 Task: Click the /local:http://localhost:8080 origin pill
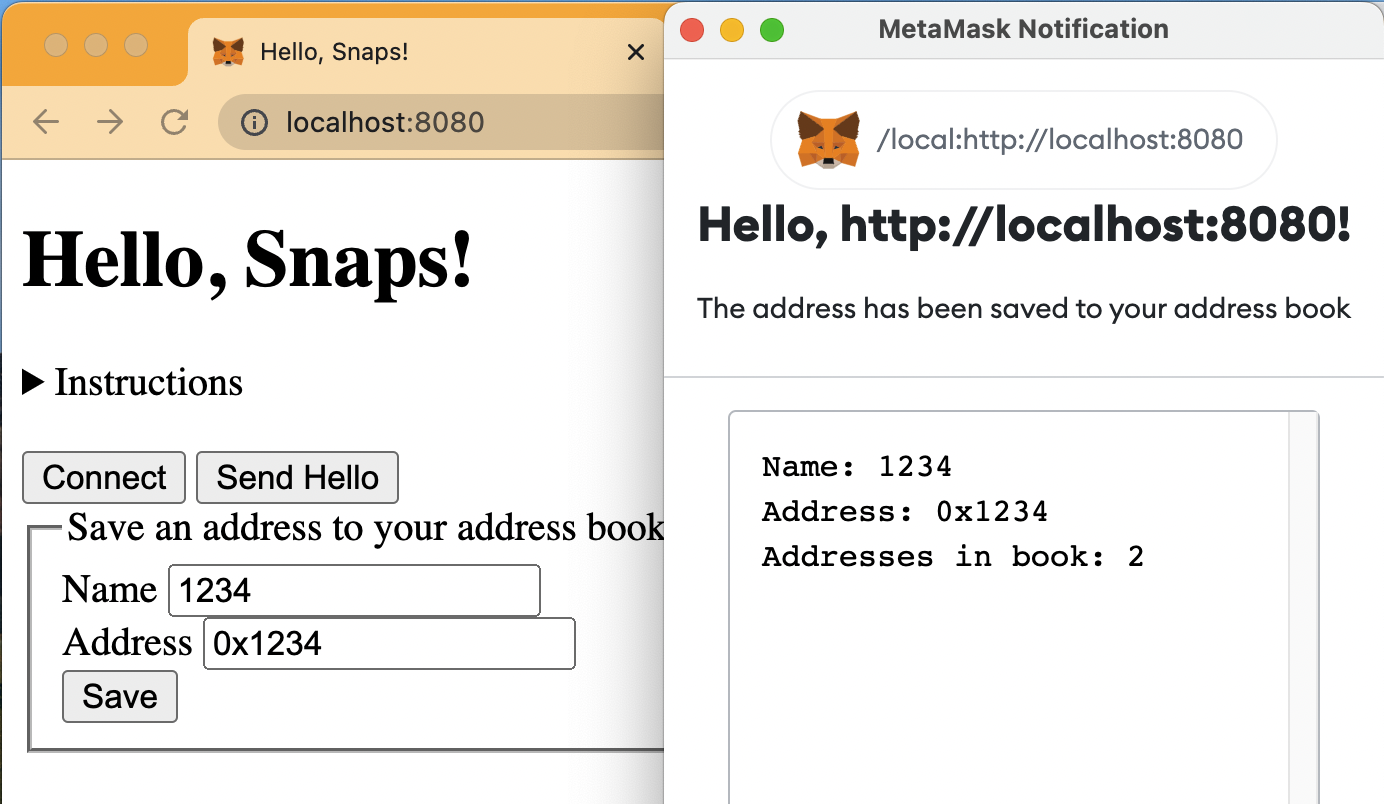pyautogui.click(x=1024, y=140)
